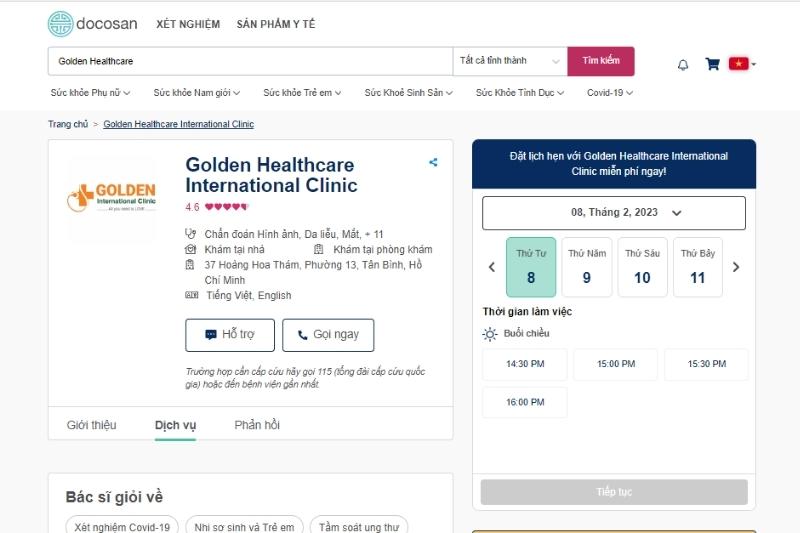Select Thứ Năm 9 date
Image resolution: width=800 pixels, height=533 pixels.
[587, 267]
